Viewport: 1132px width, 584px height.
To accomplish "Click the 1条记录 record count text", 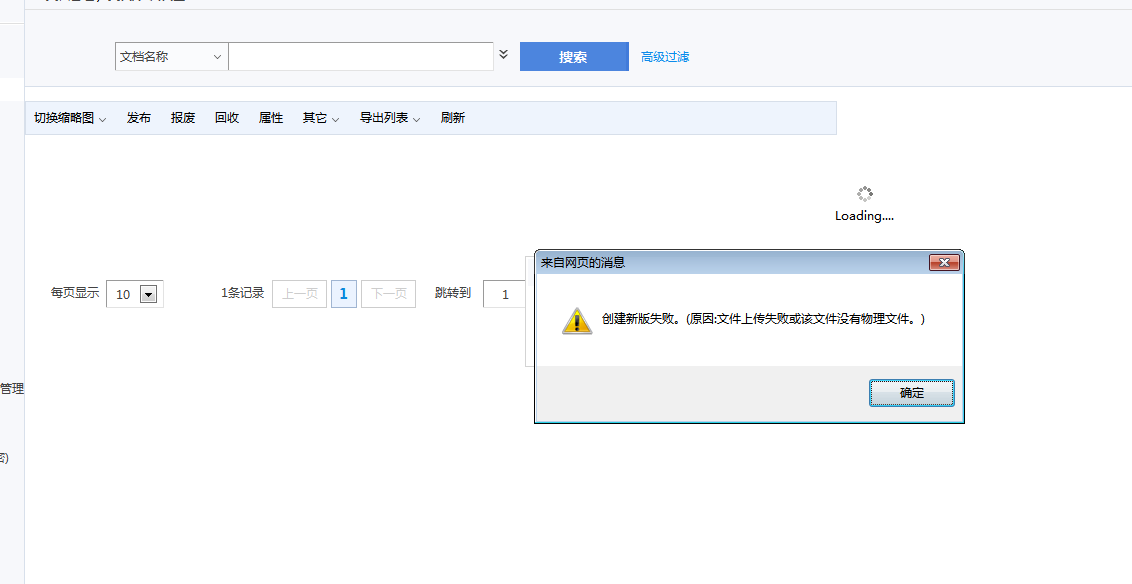I will point(243,293).
